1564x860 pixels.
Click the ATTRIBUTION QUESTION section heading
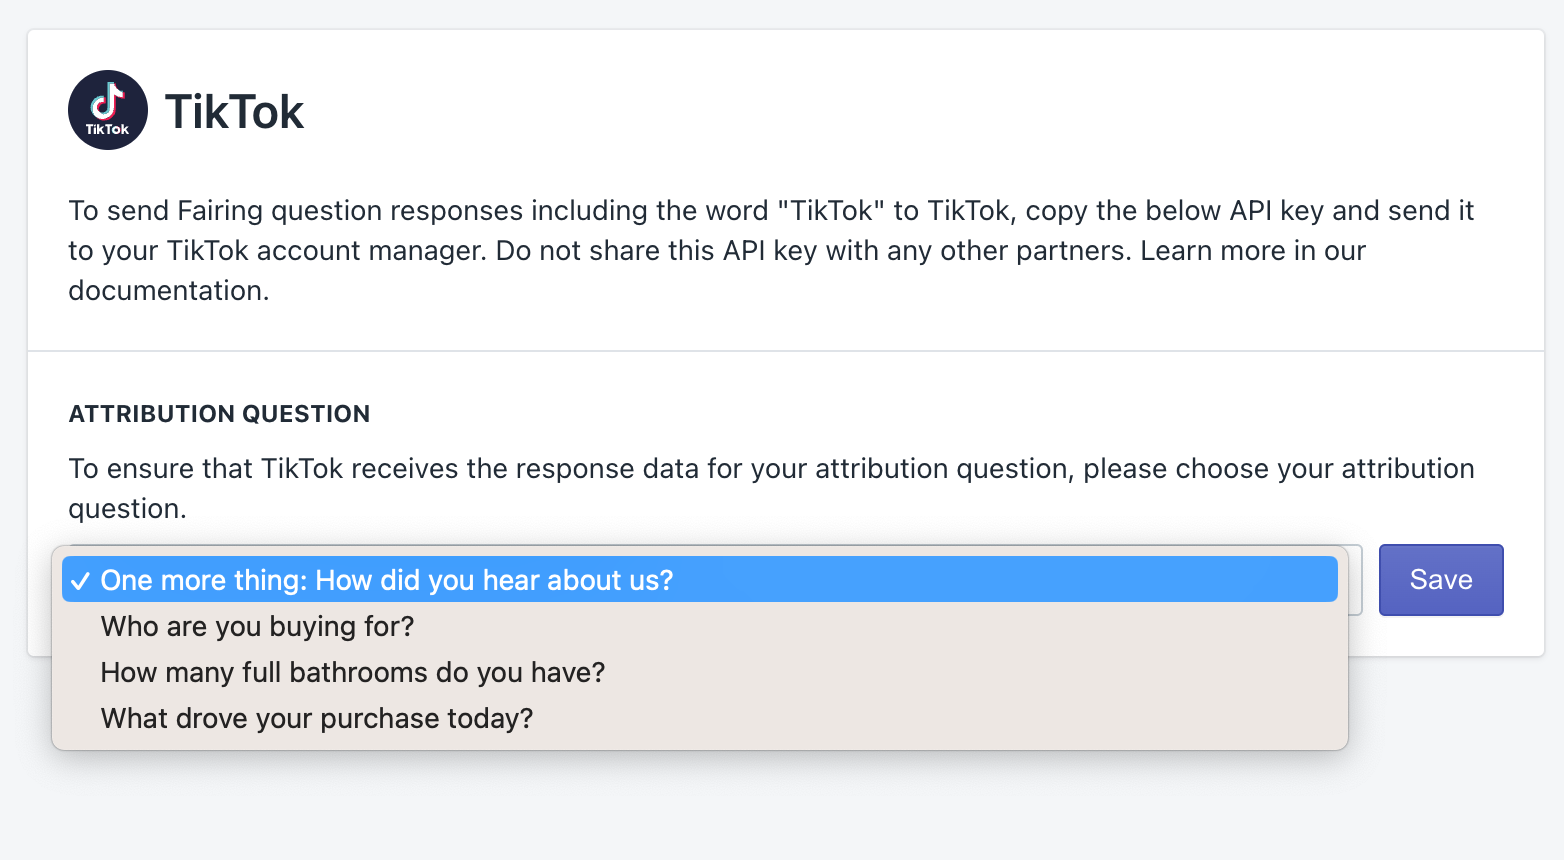click(x=219, y=414)
